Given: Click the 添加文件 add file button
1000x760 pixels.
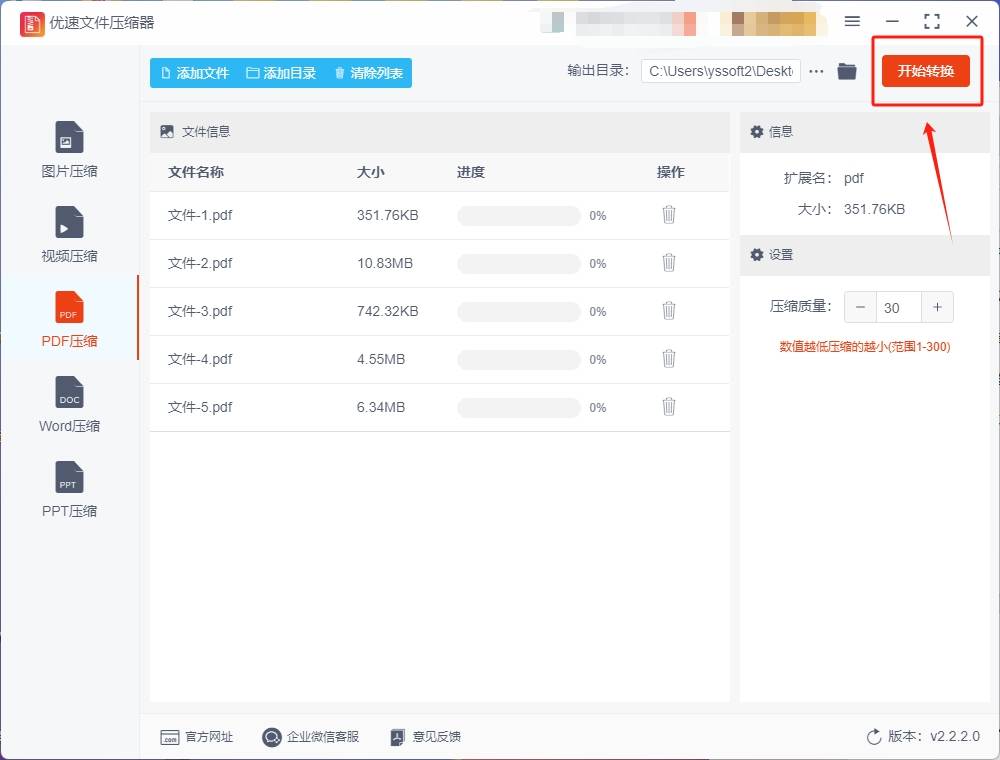Looking at the screenshot, I should (195, 73).
